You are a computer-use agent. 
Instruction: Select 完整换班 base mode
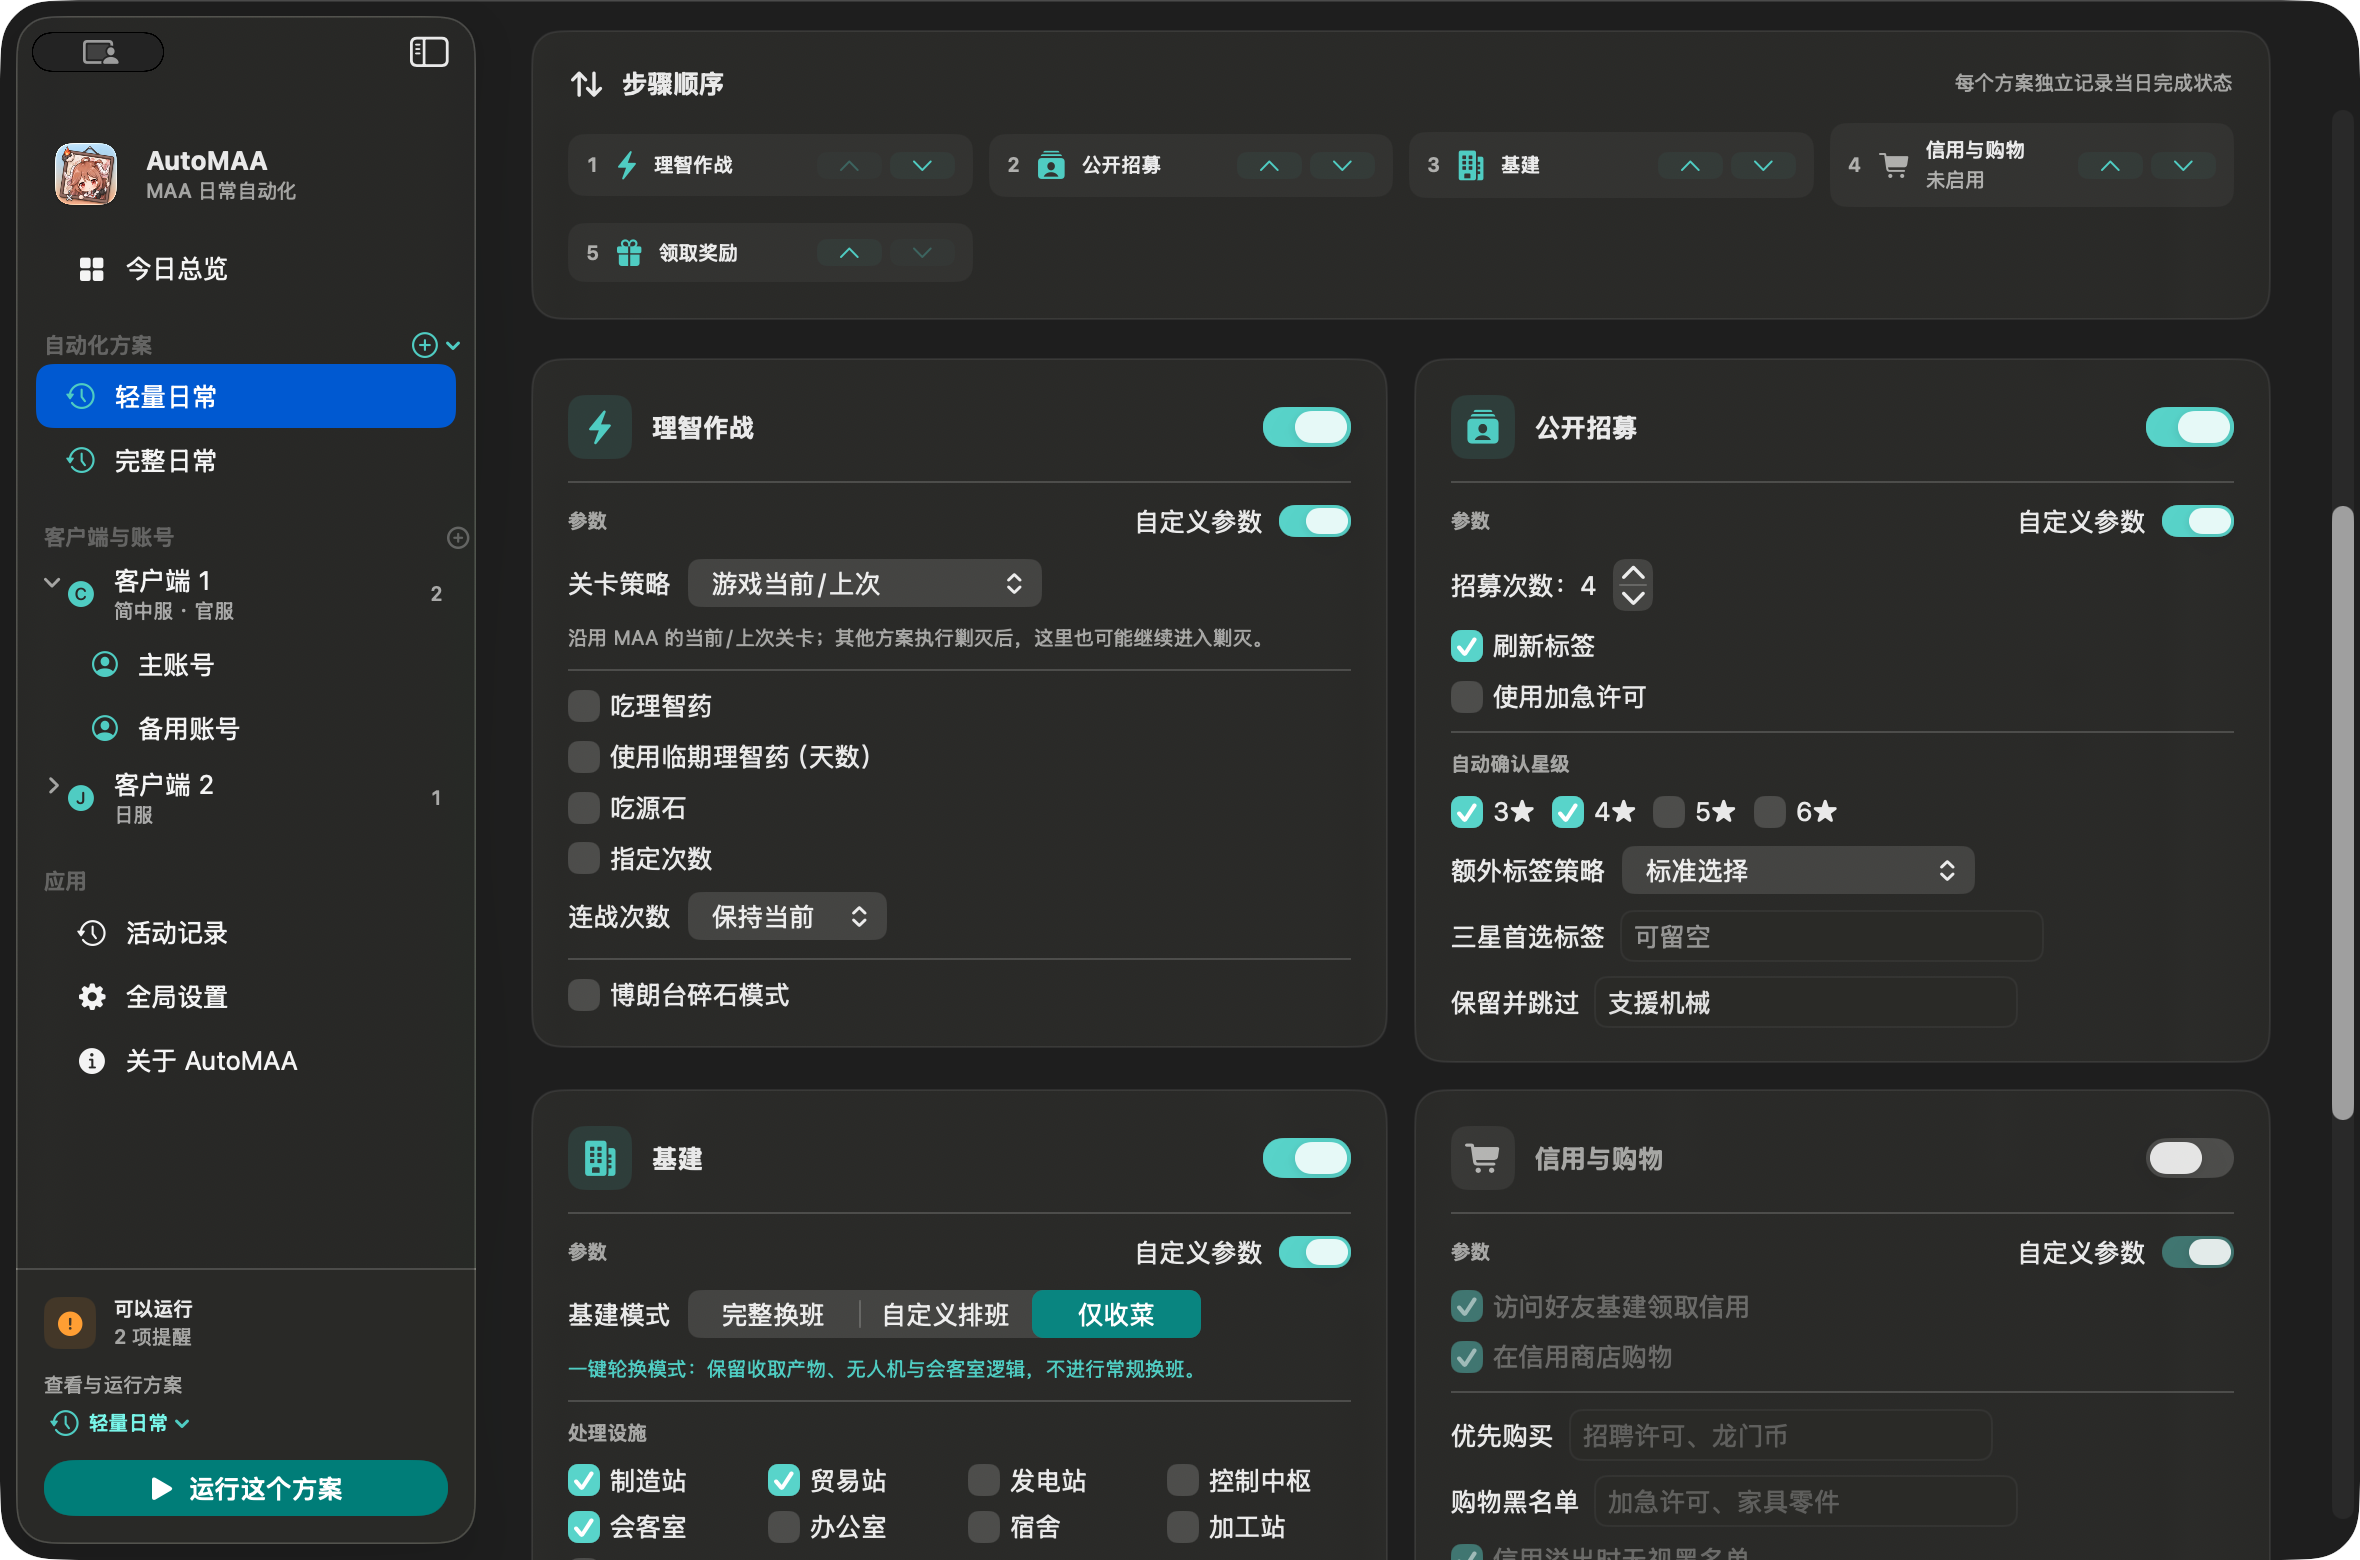click(773, 1315)
